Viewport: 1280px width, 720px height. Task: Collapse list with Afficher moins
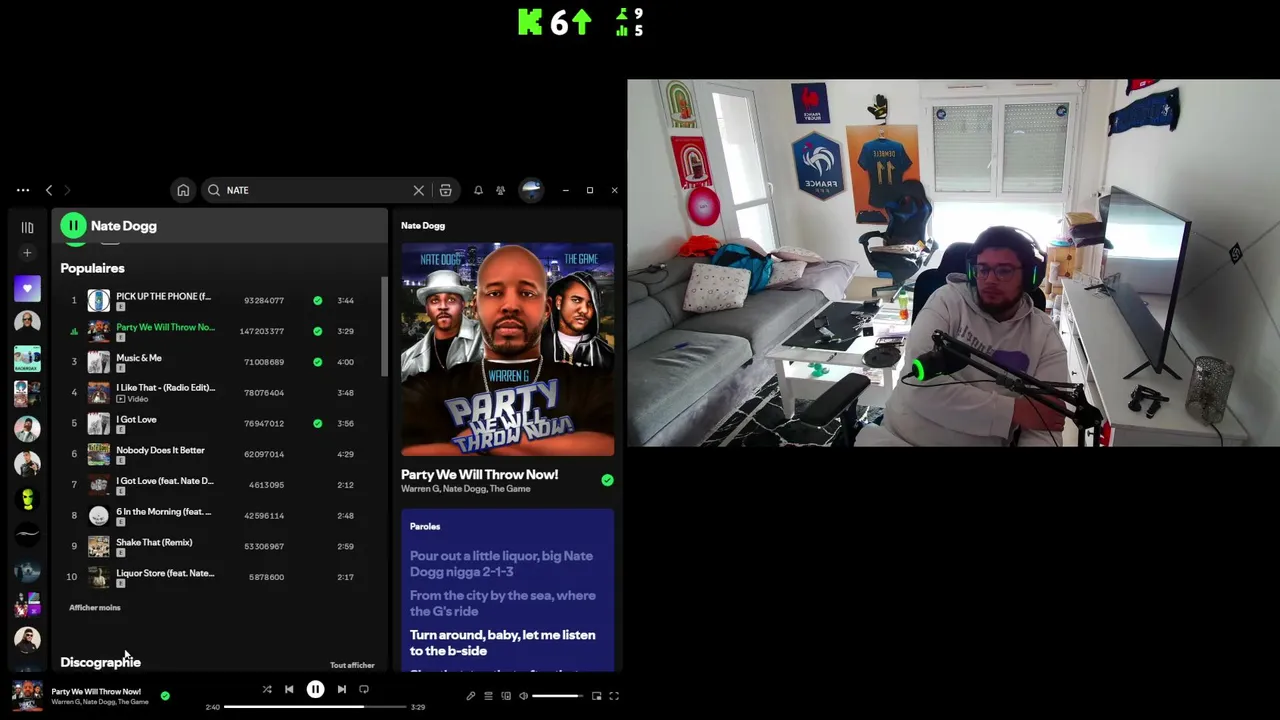(x=95, y=608)
